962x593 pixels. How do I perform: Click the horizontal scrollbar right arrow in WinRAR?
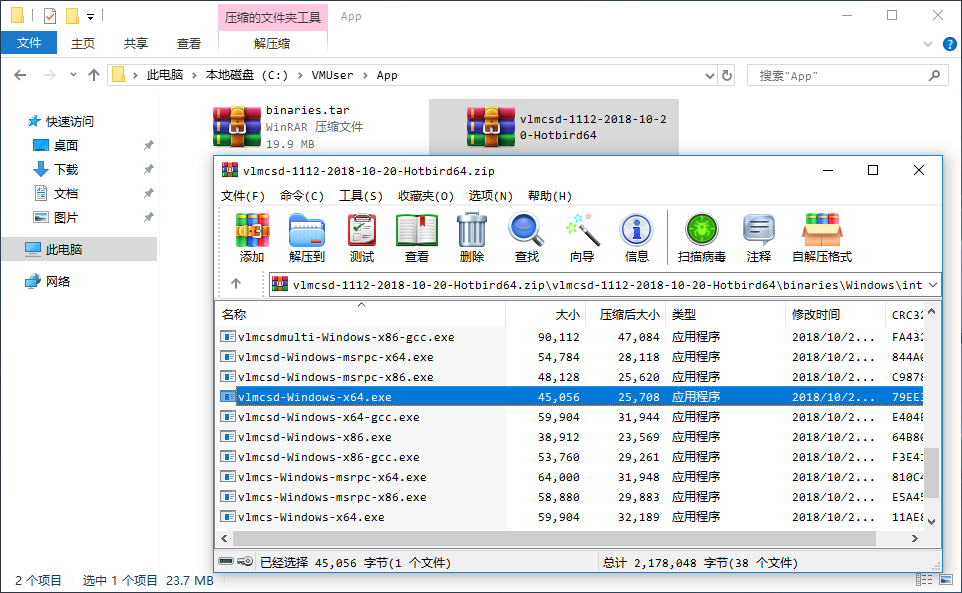click(915, 538)
